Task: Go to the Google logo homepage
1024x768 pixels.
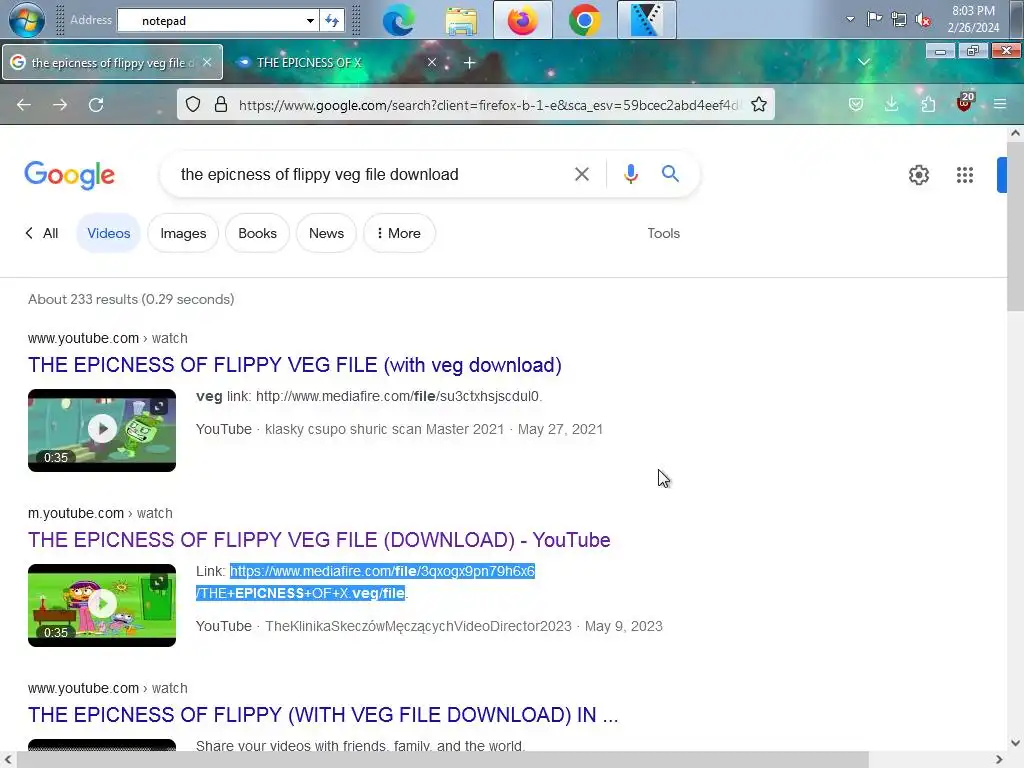Action: click(69, 175)
